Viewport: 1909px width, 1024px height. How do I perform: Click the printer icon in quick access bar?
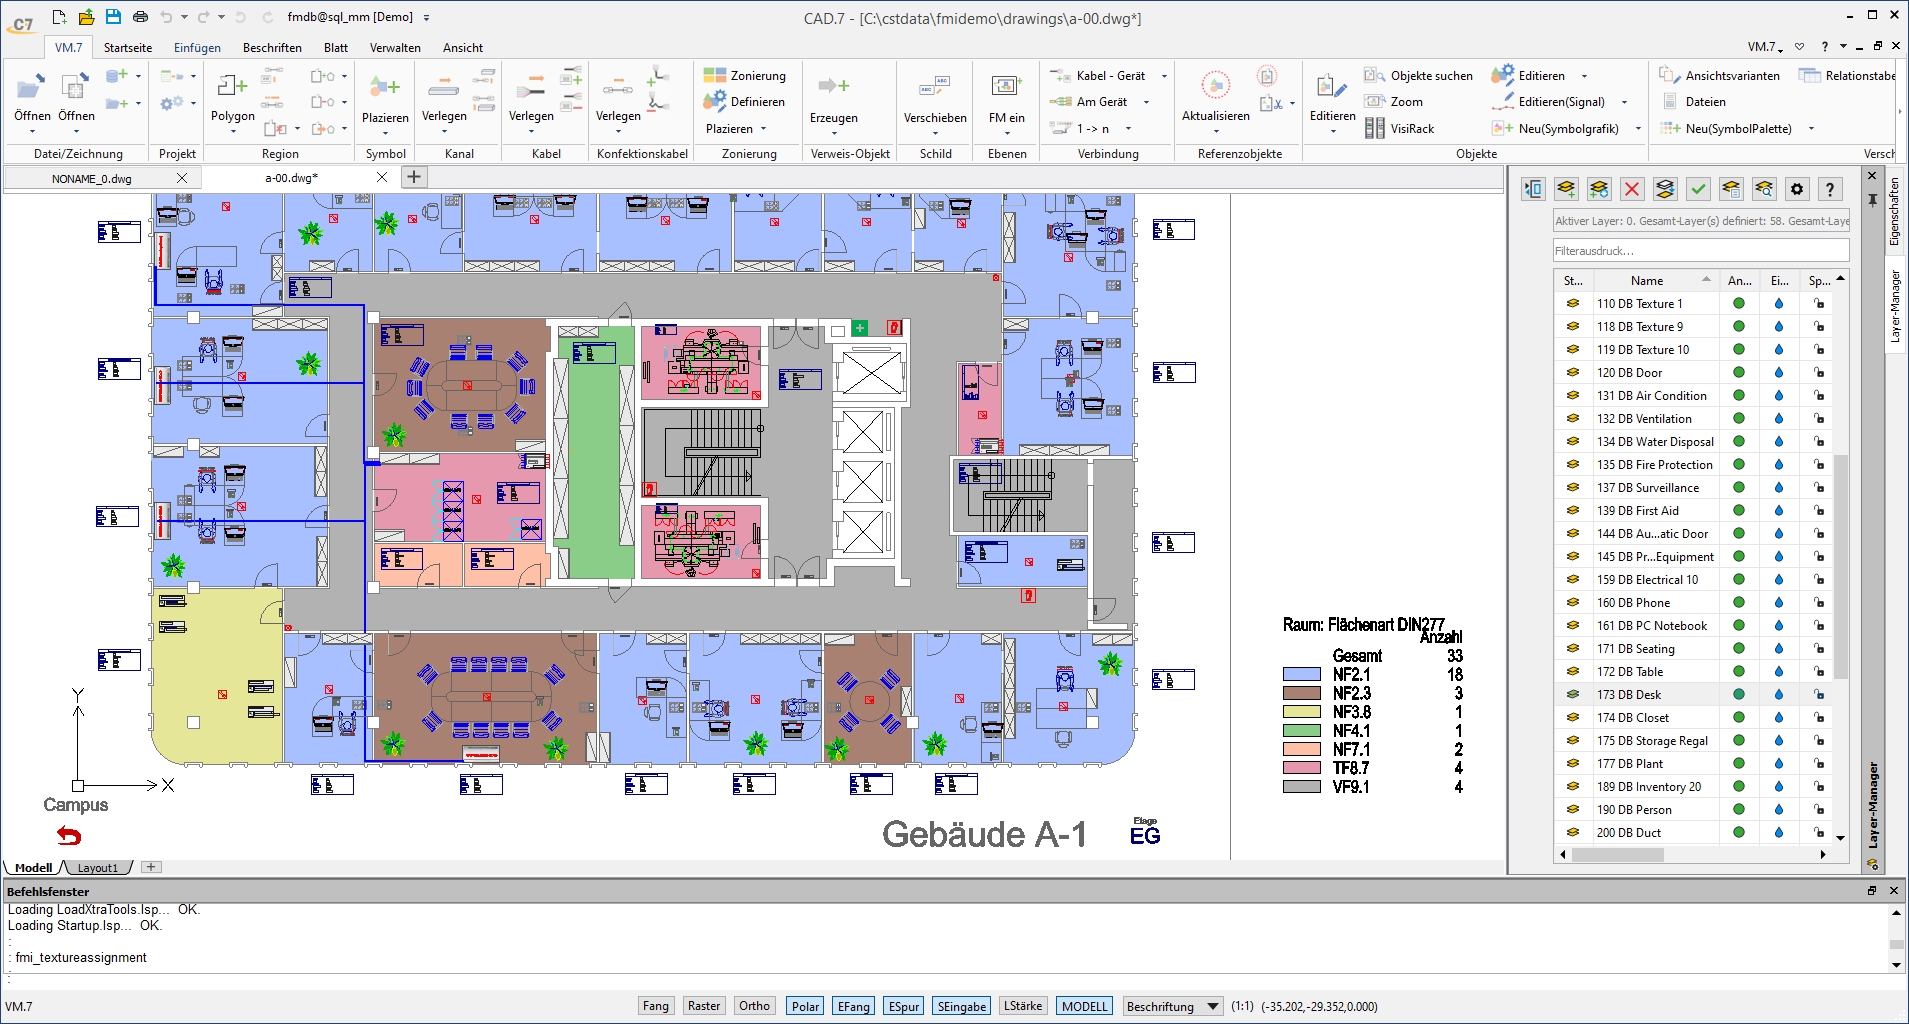(140, 17)
